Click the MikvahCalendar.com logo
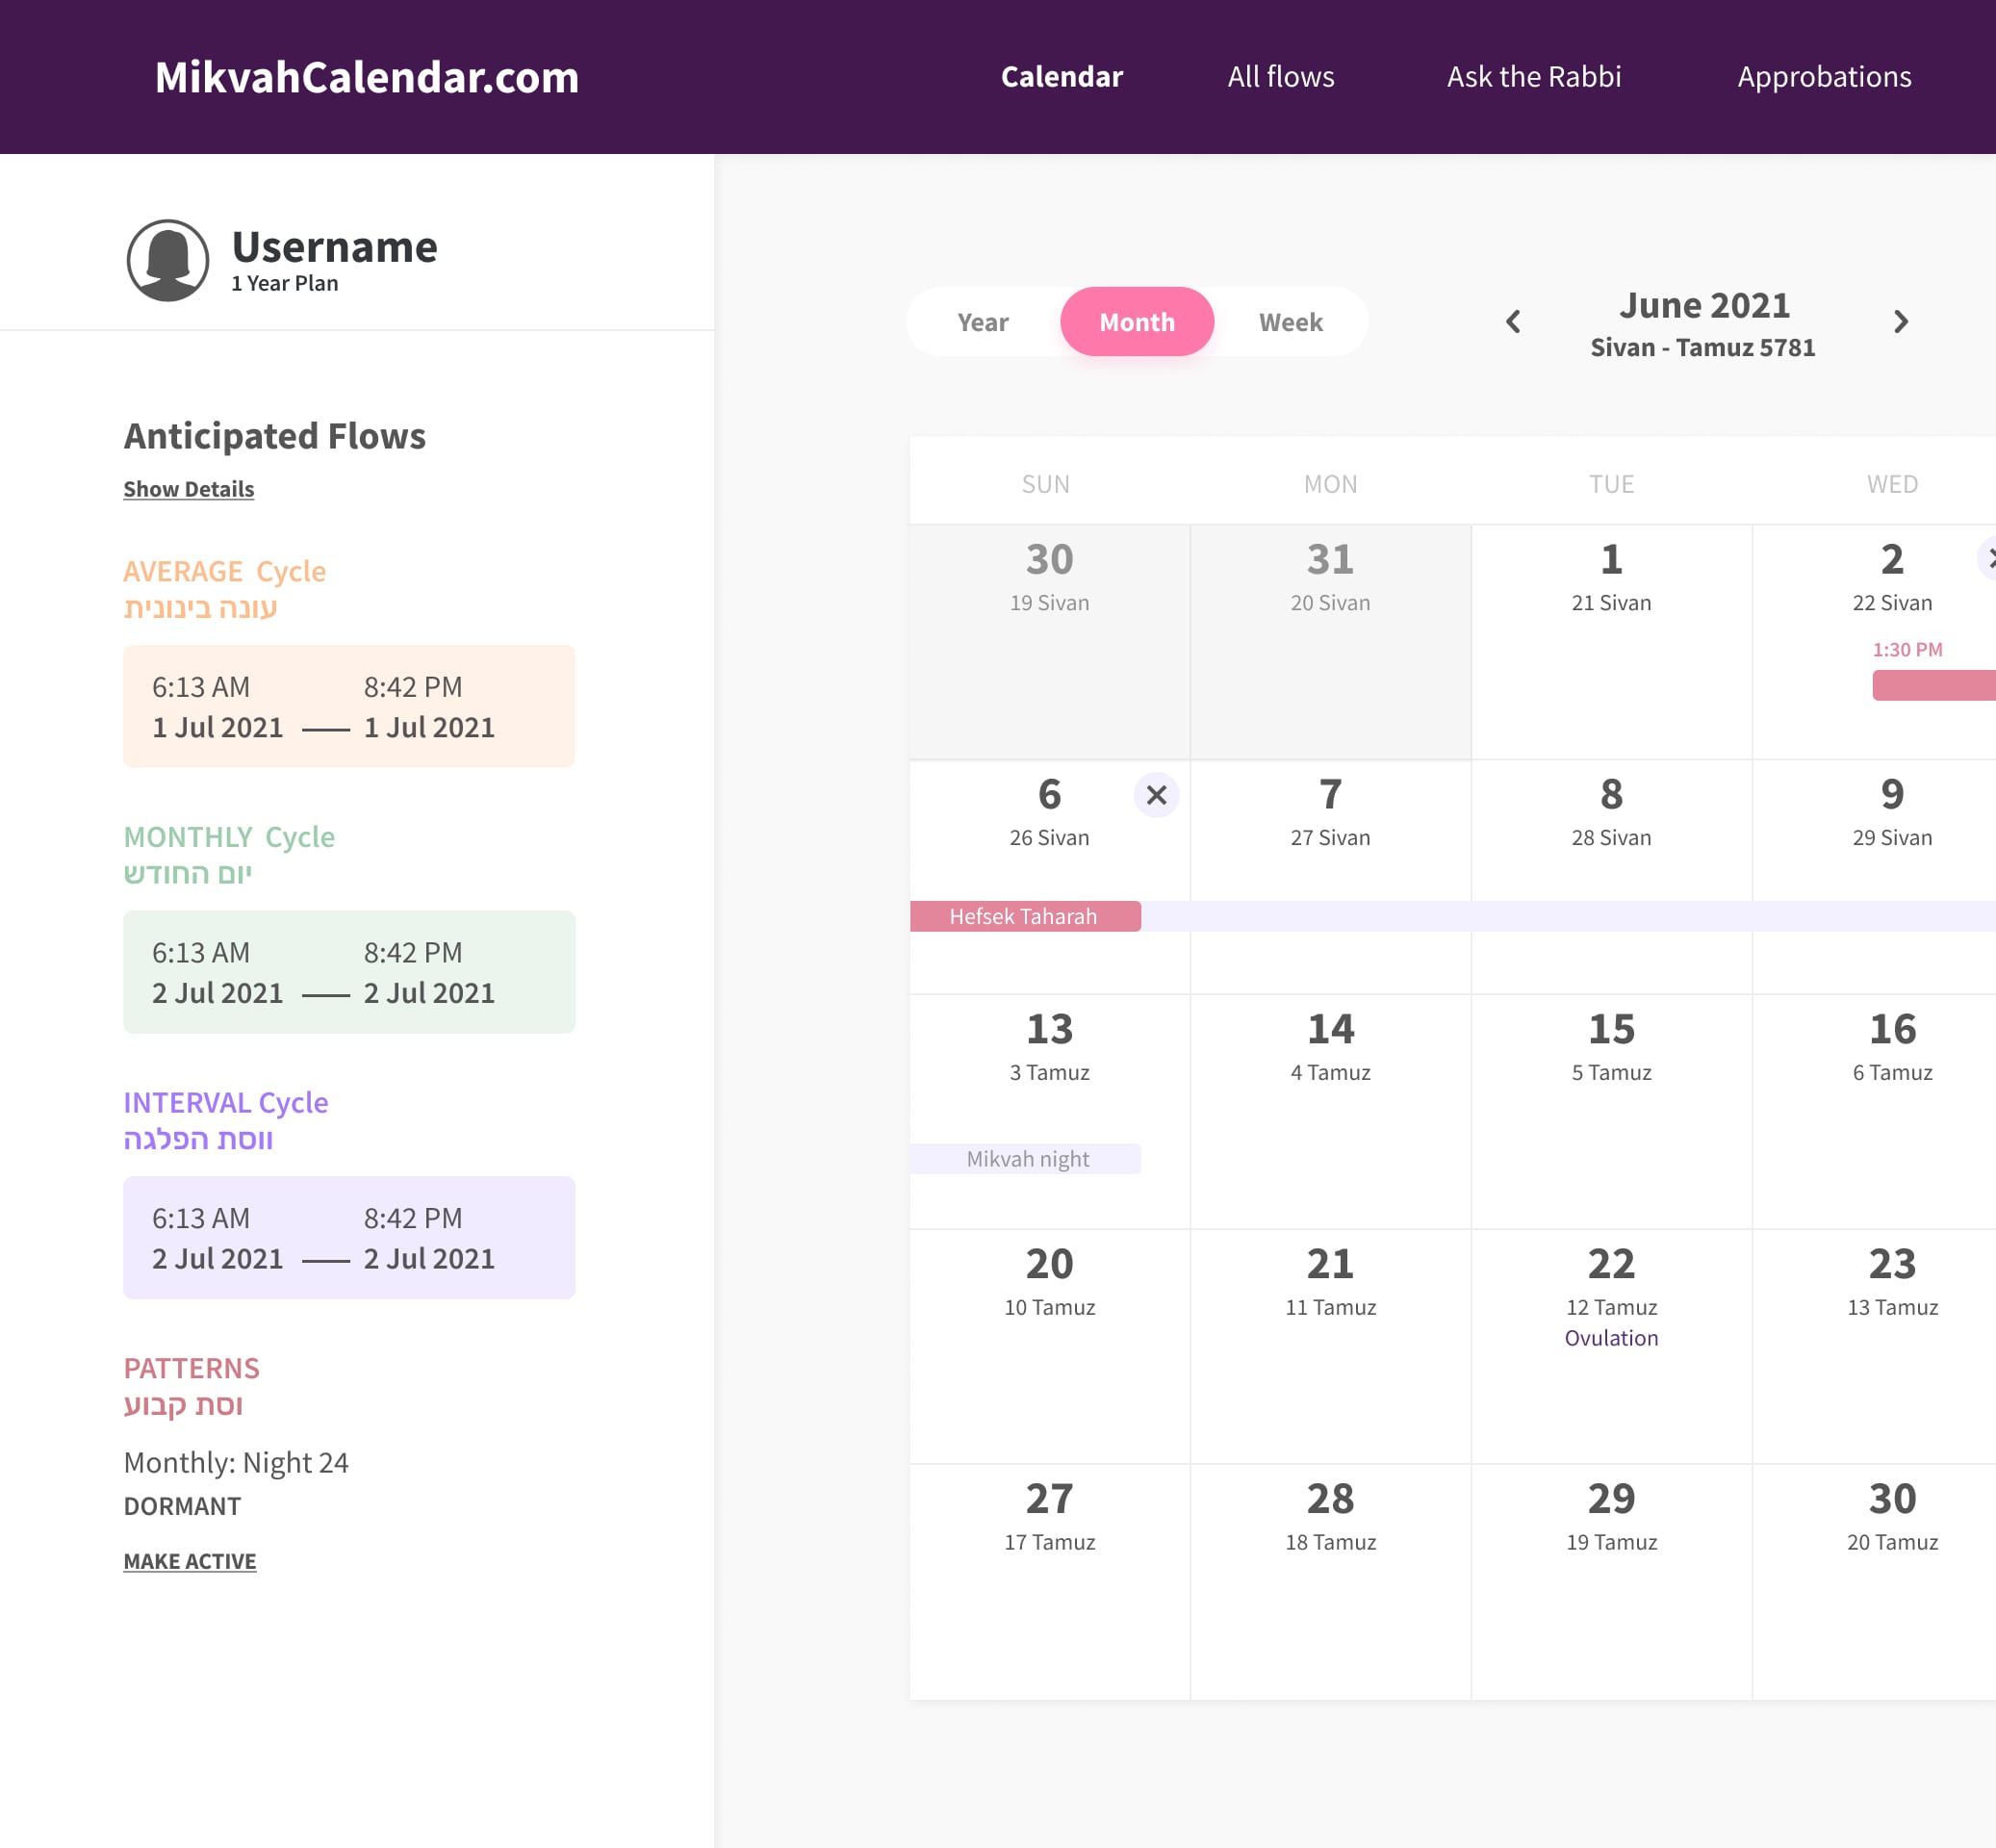This screenshot has height=1848, width=1996. [367, 77]
